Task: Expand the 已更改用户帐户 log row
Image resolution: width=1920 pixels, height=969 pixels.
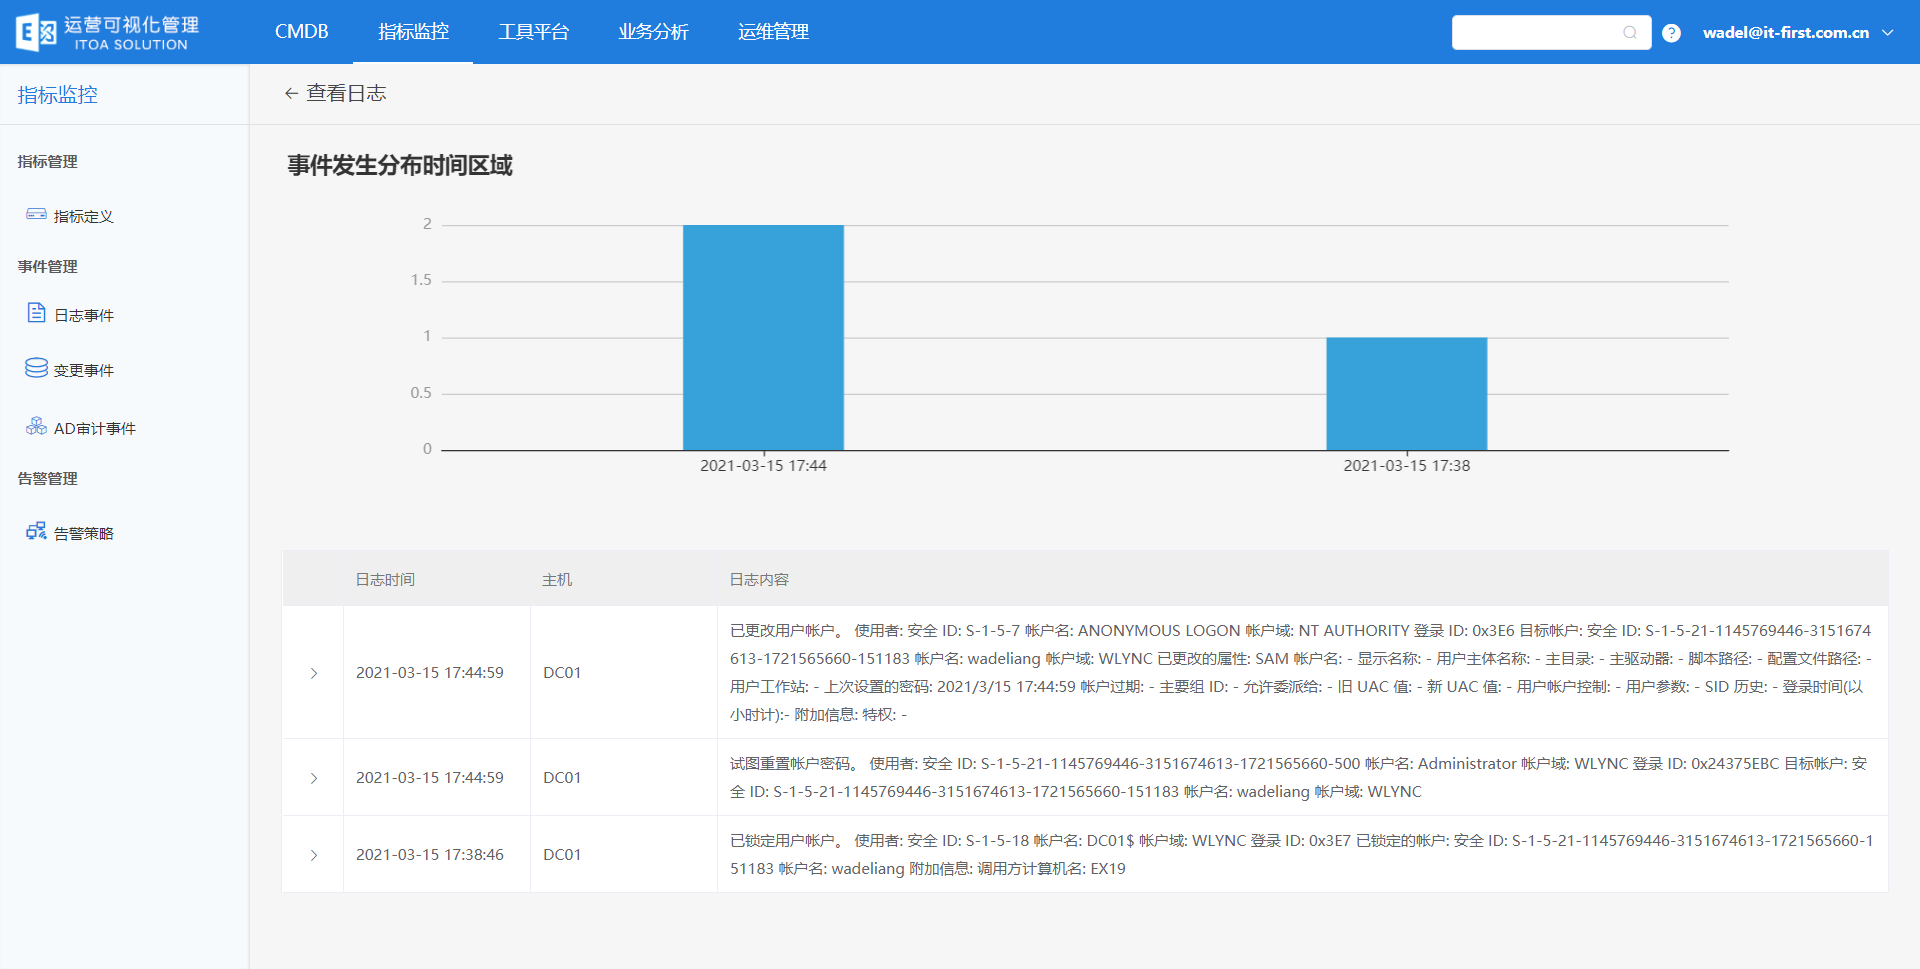Action: pos(314,673)
